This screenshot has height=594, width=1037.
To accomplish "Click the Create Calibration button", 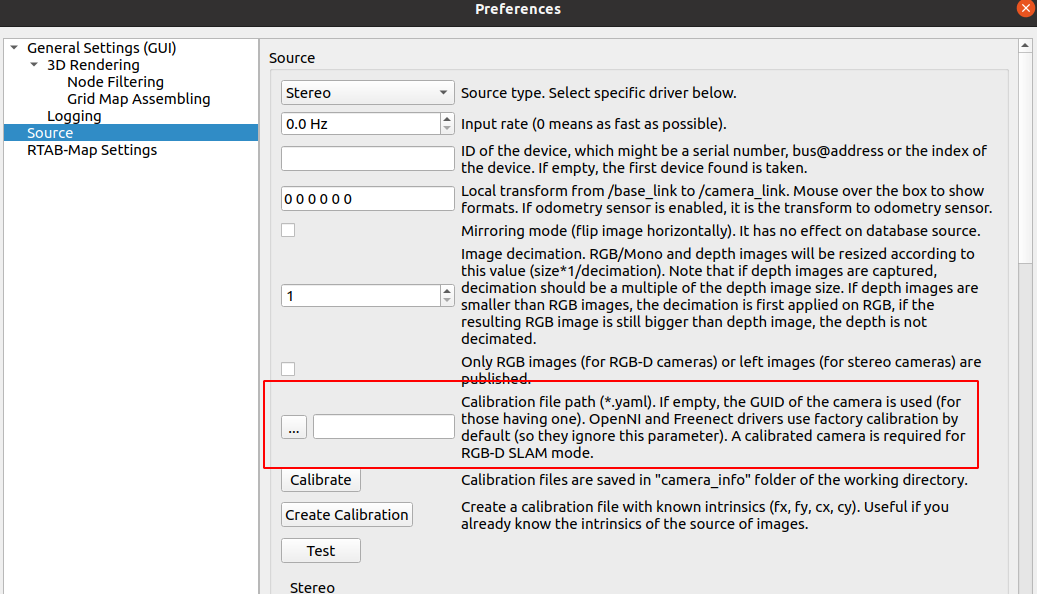I will (346, 515).
